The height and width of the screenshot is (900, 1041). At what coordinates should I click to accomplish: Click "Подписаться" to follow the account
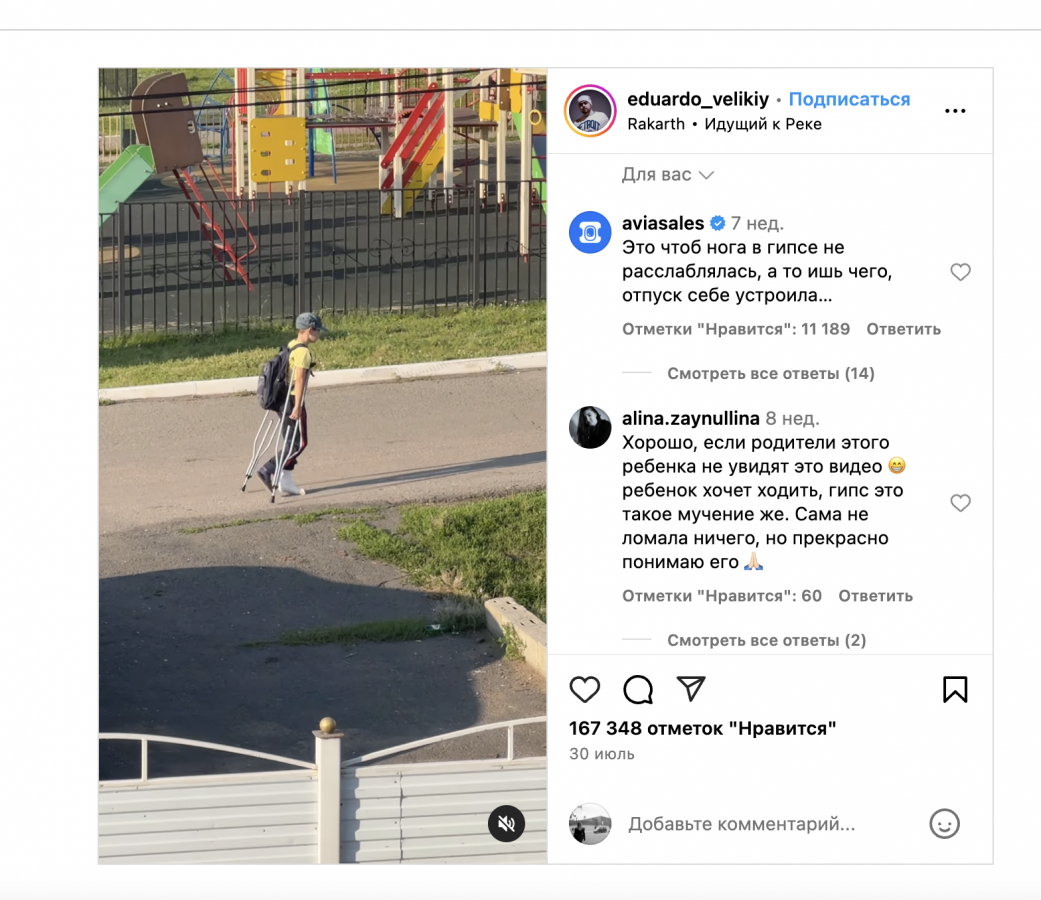[849, 99]
